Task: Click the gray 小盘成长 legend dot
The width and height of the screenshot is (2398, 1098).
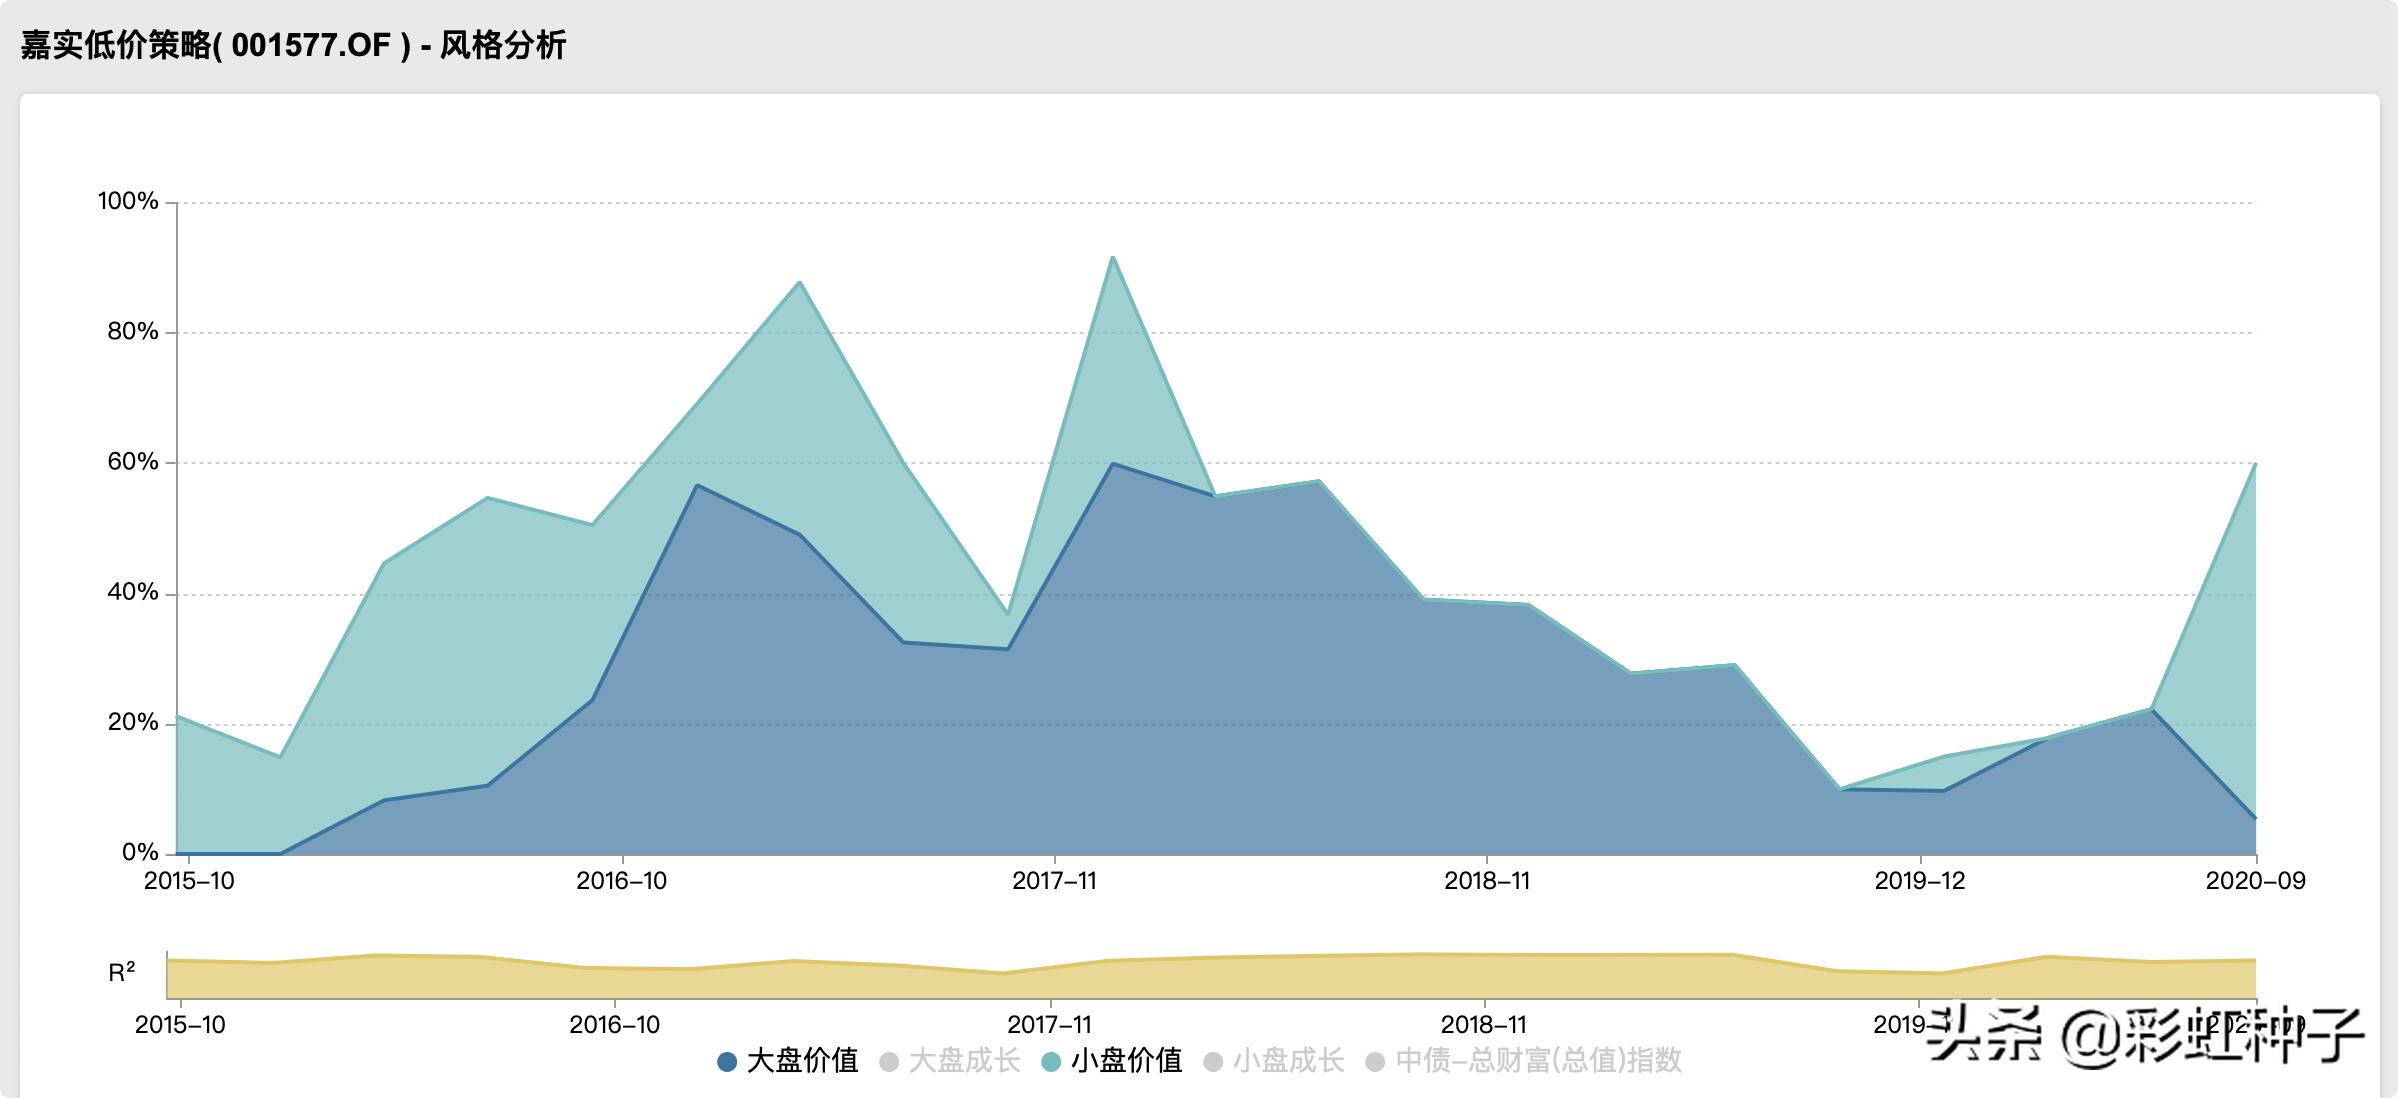Action: [1213, 1062]
